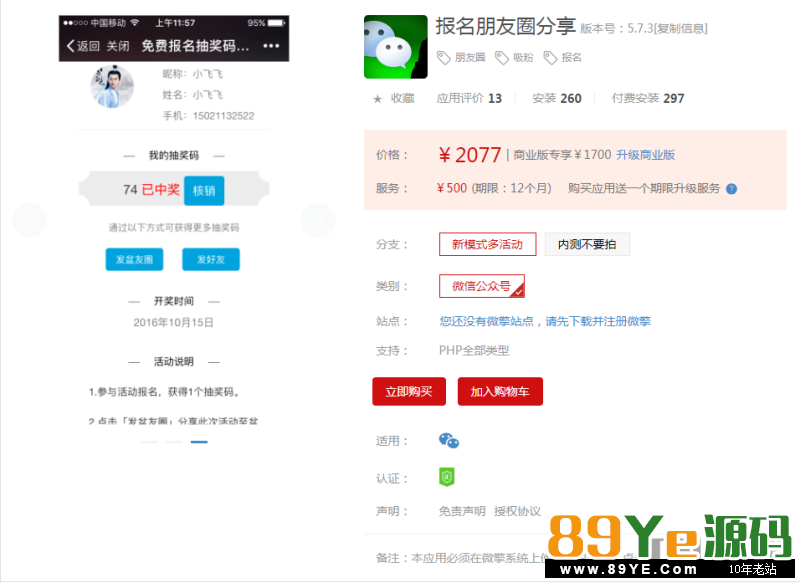Click the 立即购买 button

tap(409, 392)
